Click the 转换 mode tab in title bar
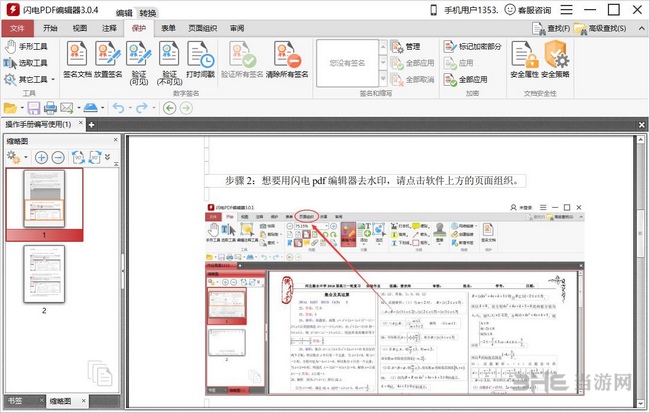 click(x=148, y=13)
